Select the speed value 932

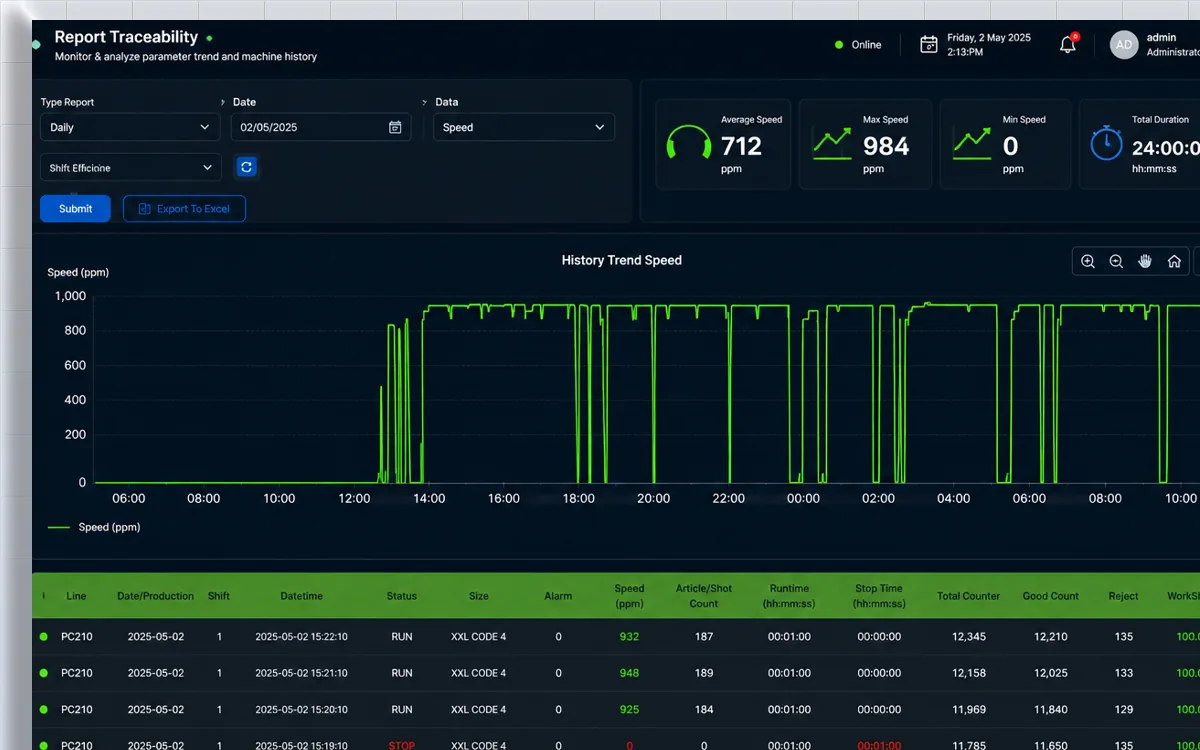(x=629, y=637)
